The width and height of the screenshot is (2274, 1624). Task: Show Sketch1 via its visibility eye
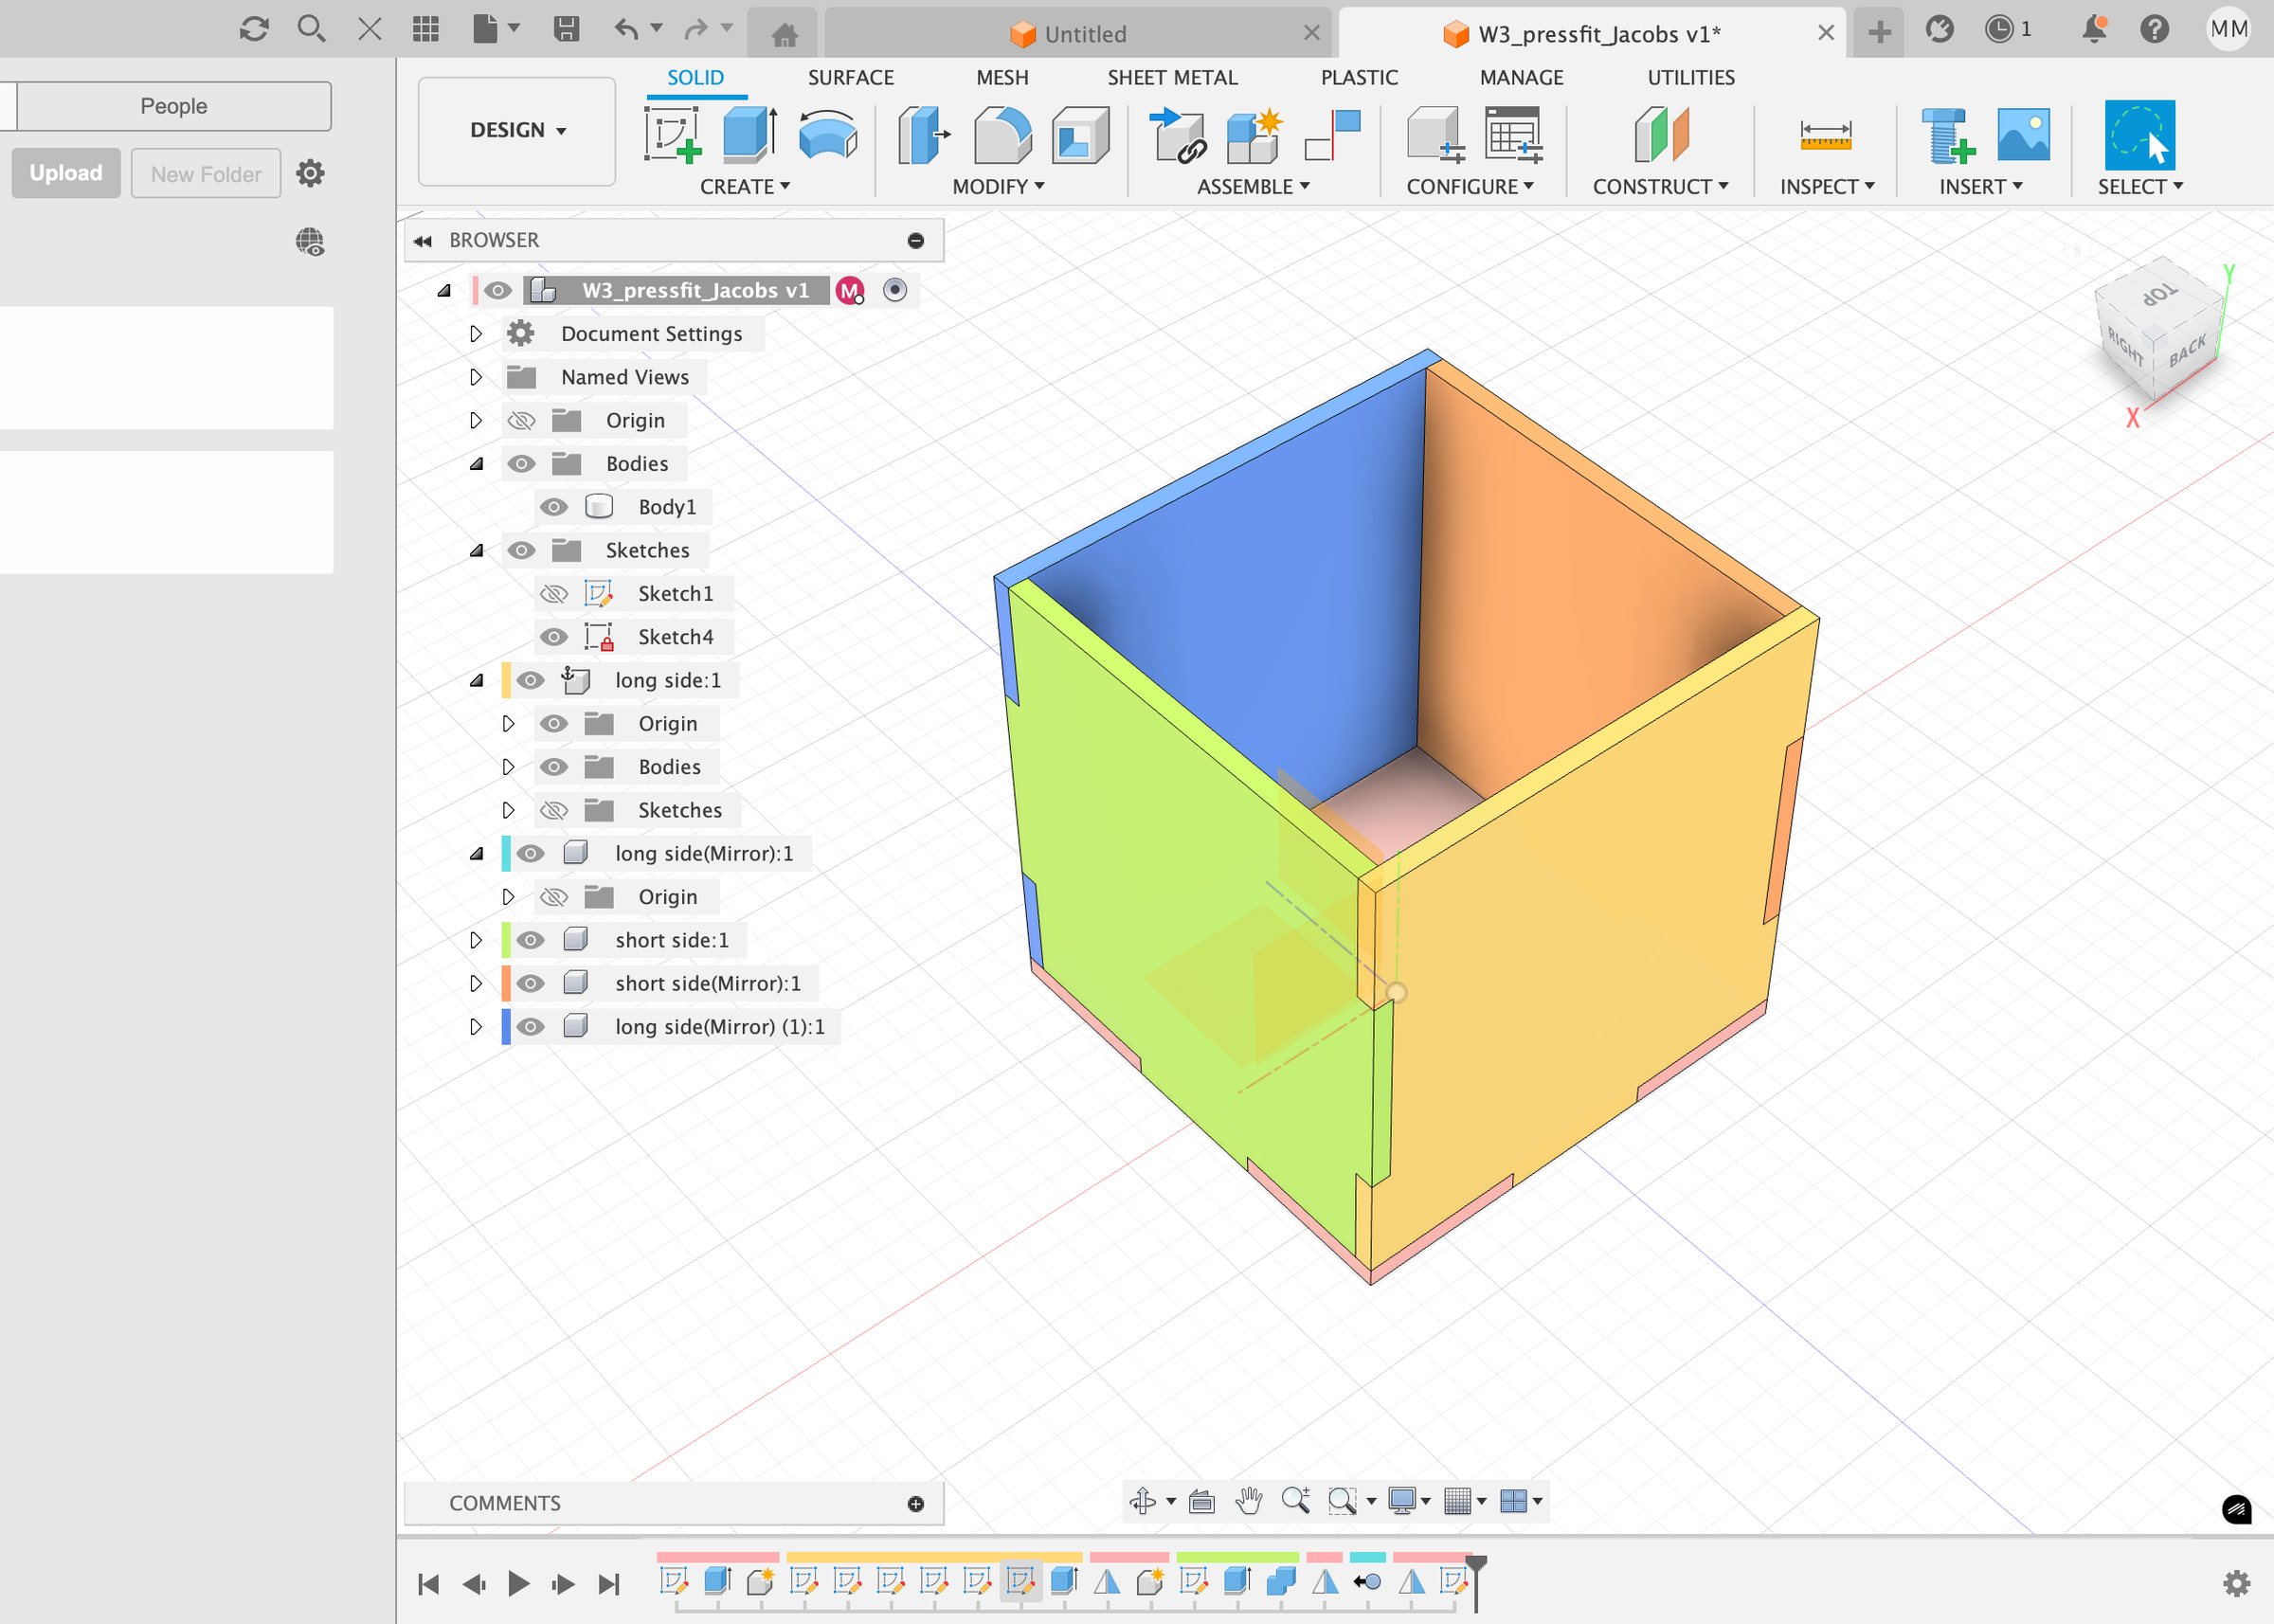(554, 594)
